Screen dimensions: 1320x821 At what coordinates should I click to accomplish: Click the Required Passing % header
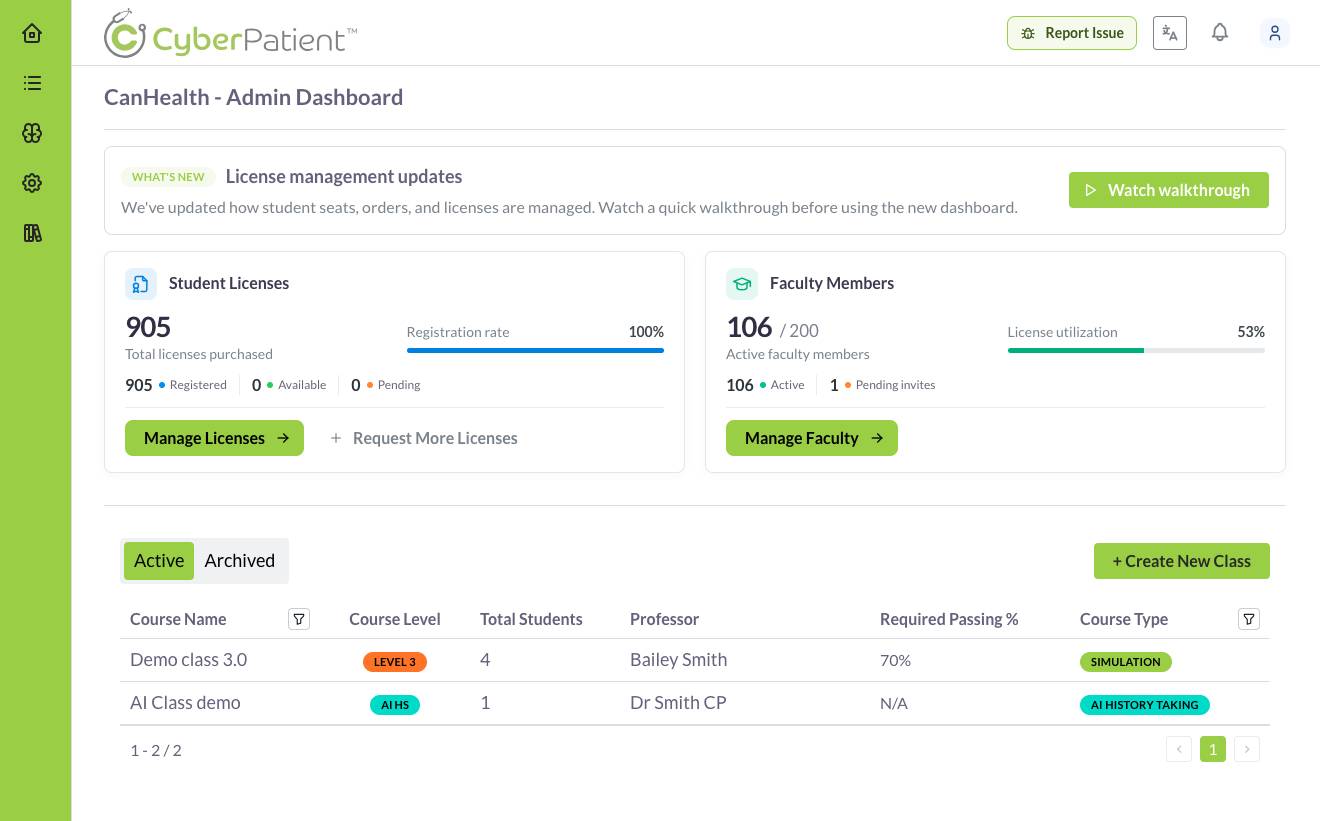(949, 619)
